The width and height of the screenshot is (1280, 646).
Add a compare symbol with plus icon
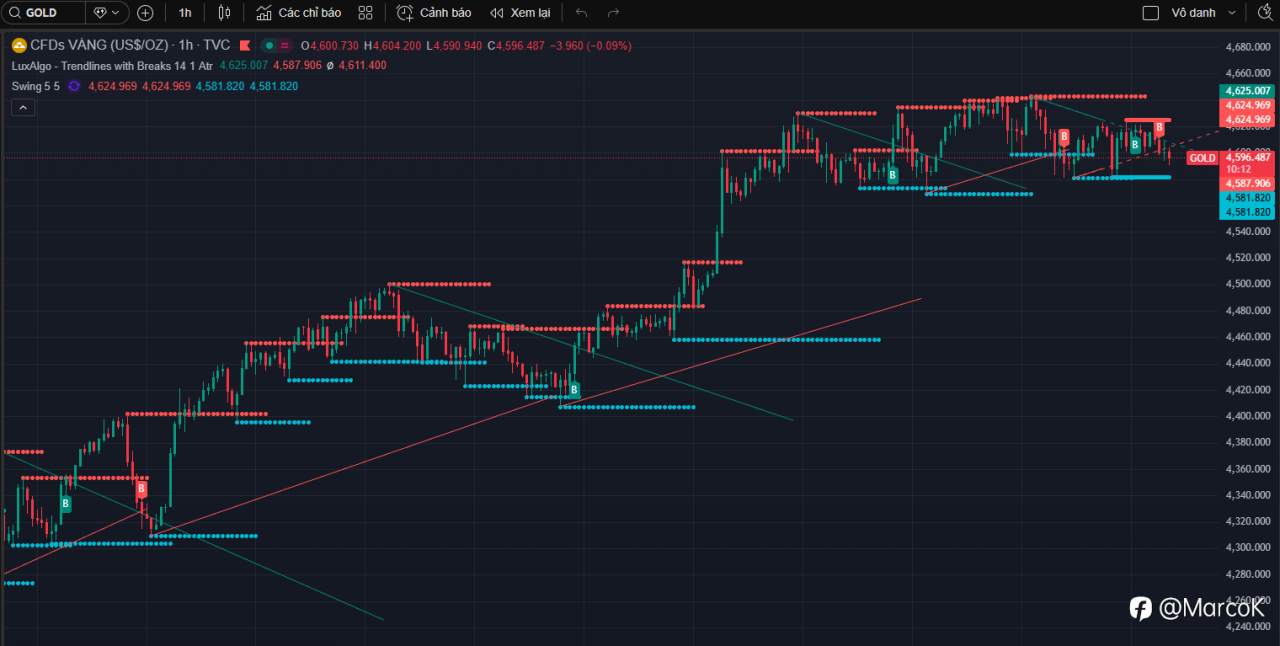[145, 13]
